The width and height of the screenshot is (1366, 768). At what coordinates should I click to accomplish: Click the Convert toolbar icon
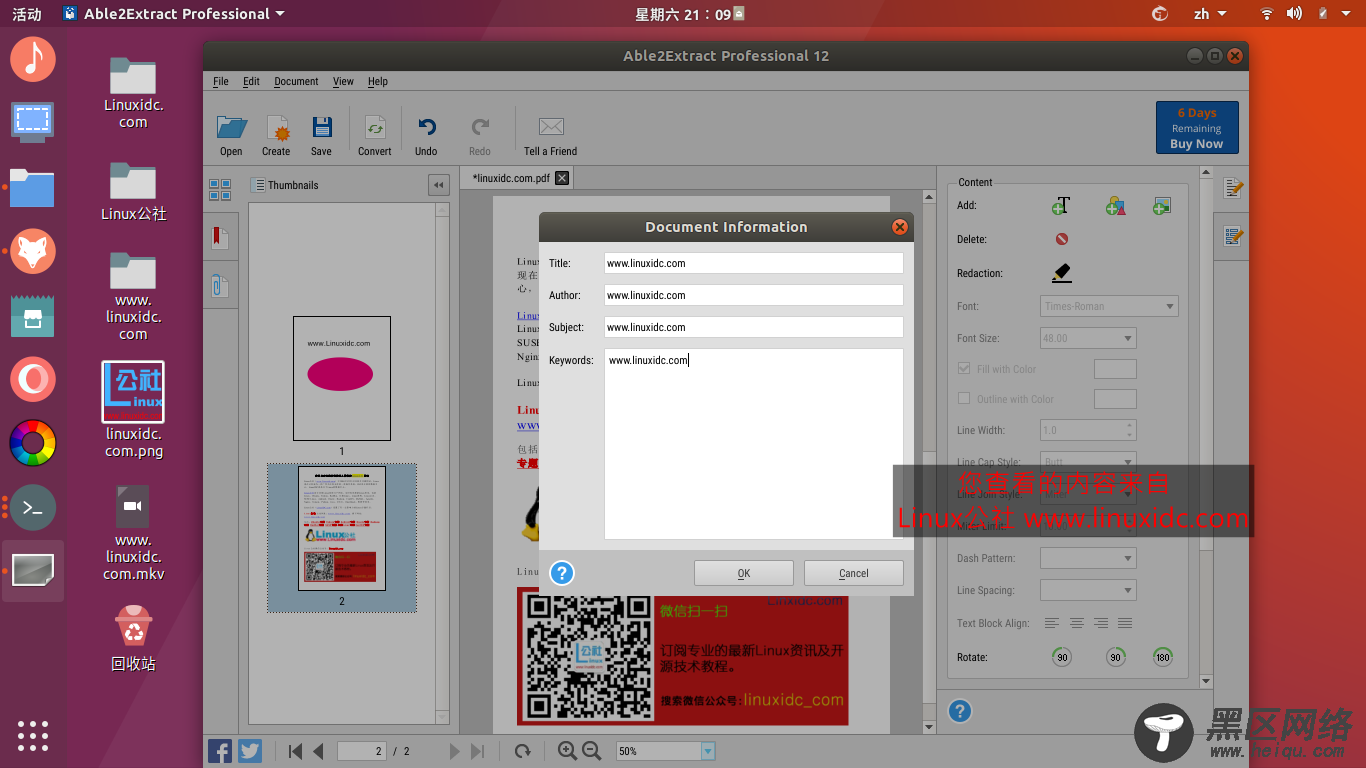375,128
